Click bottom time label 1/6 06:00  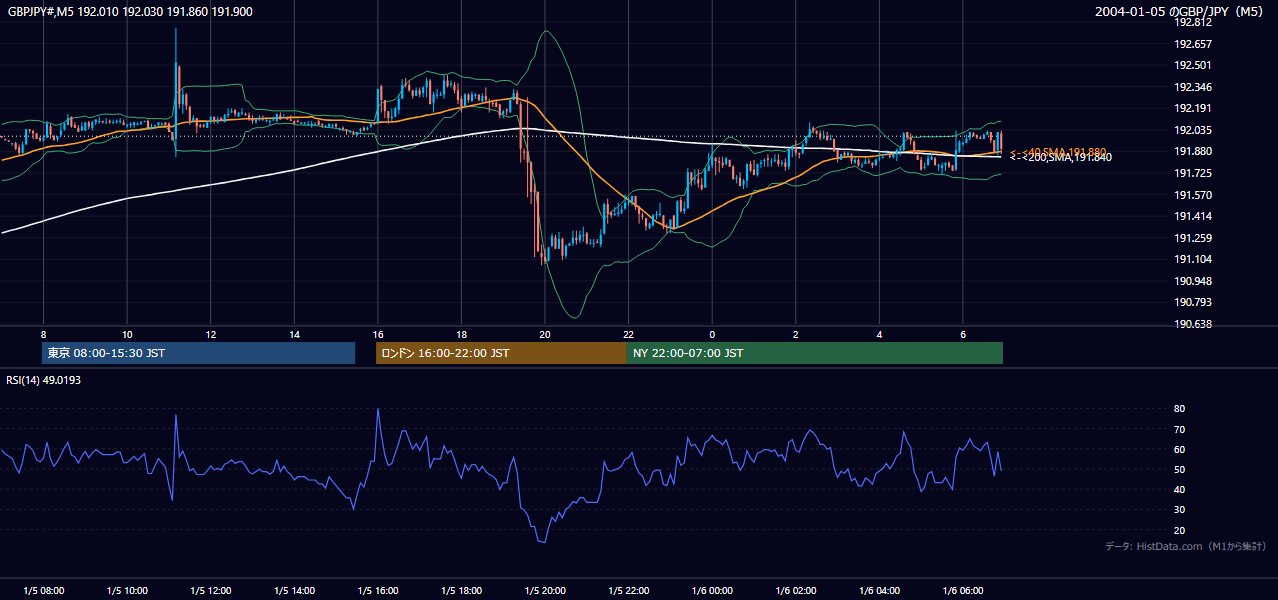coord(963,590)
